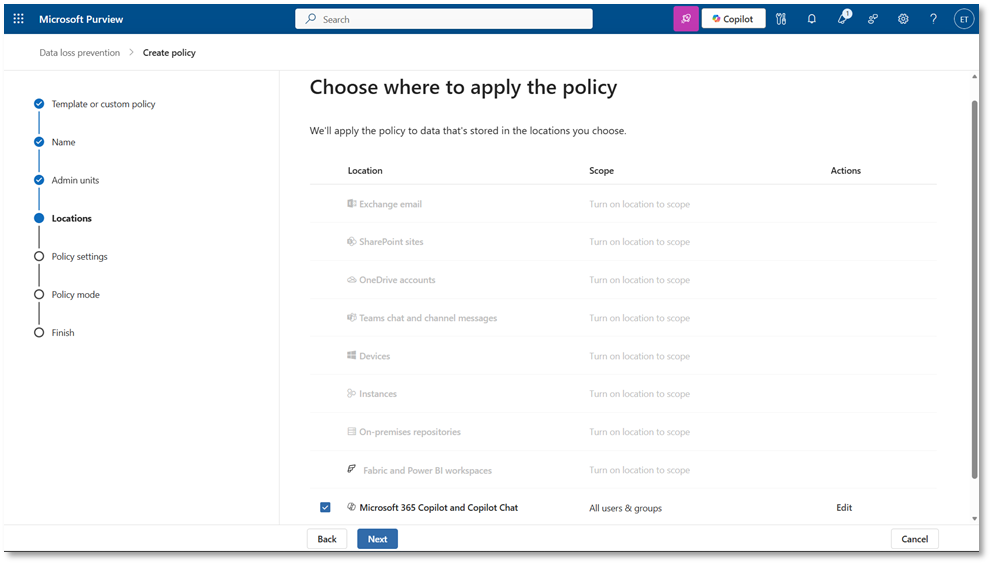The width and height of the screenshot is (992, 565).
Task: Open the app launcher waffle icon
Action: (18, 19)
